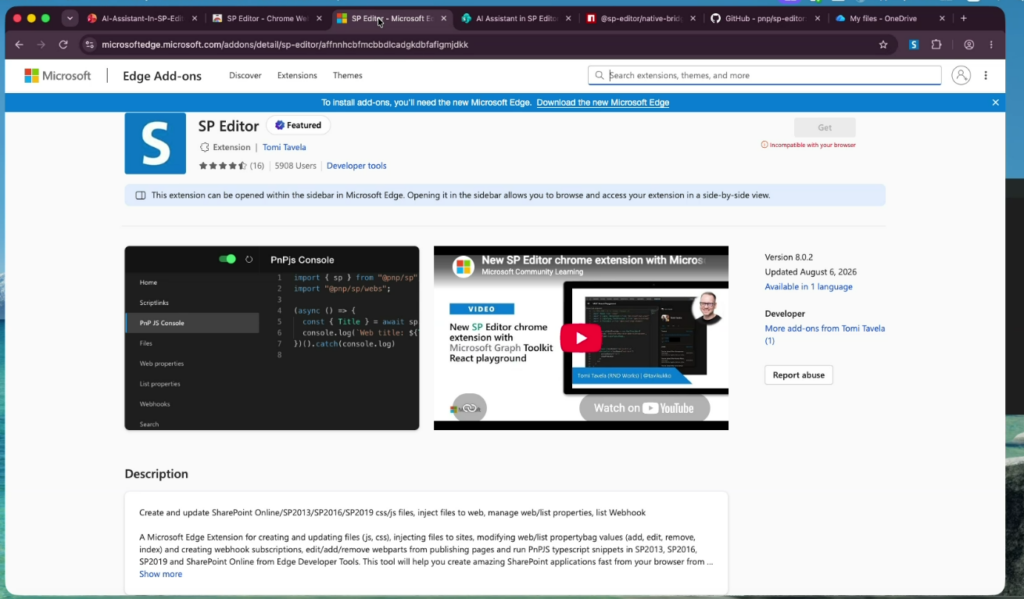Go forward with the browser forward arrow
This screenshot has width=1024, height=599.
pyautogui.click(x=41, y=44)
